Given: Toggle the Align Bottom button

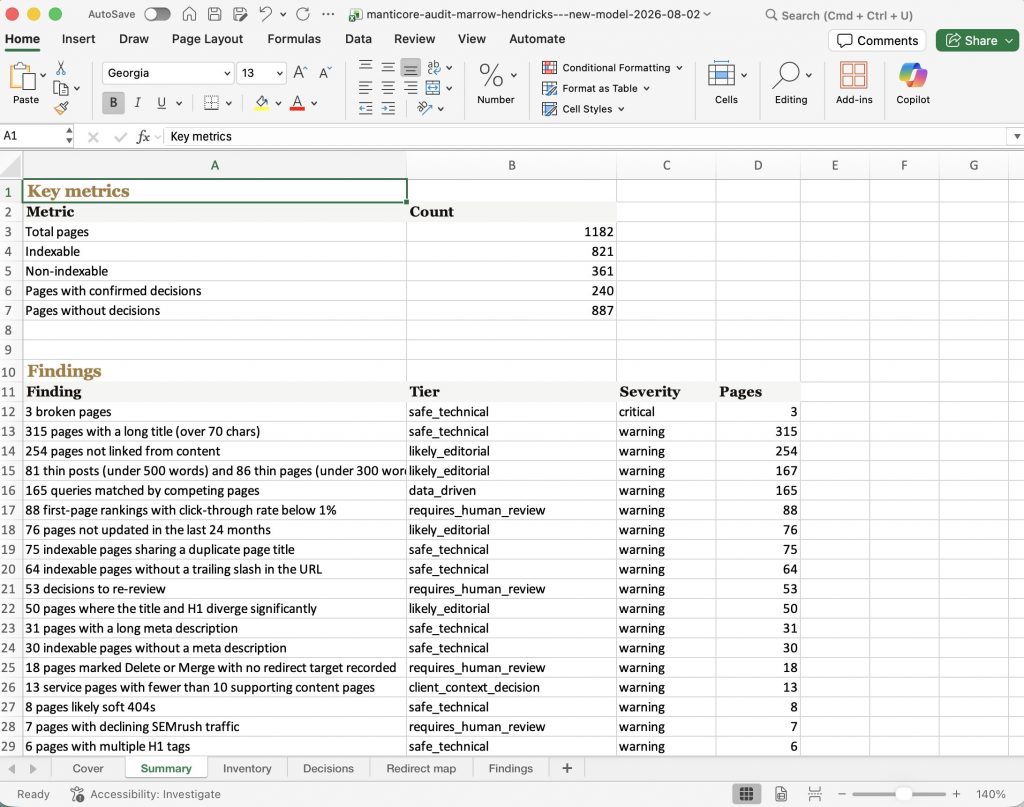Looking at the screenshot, I should point(410,67).
